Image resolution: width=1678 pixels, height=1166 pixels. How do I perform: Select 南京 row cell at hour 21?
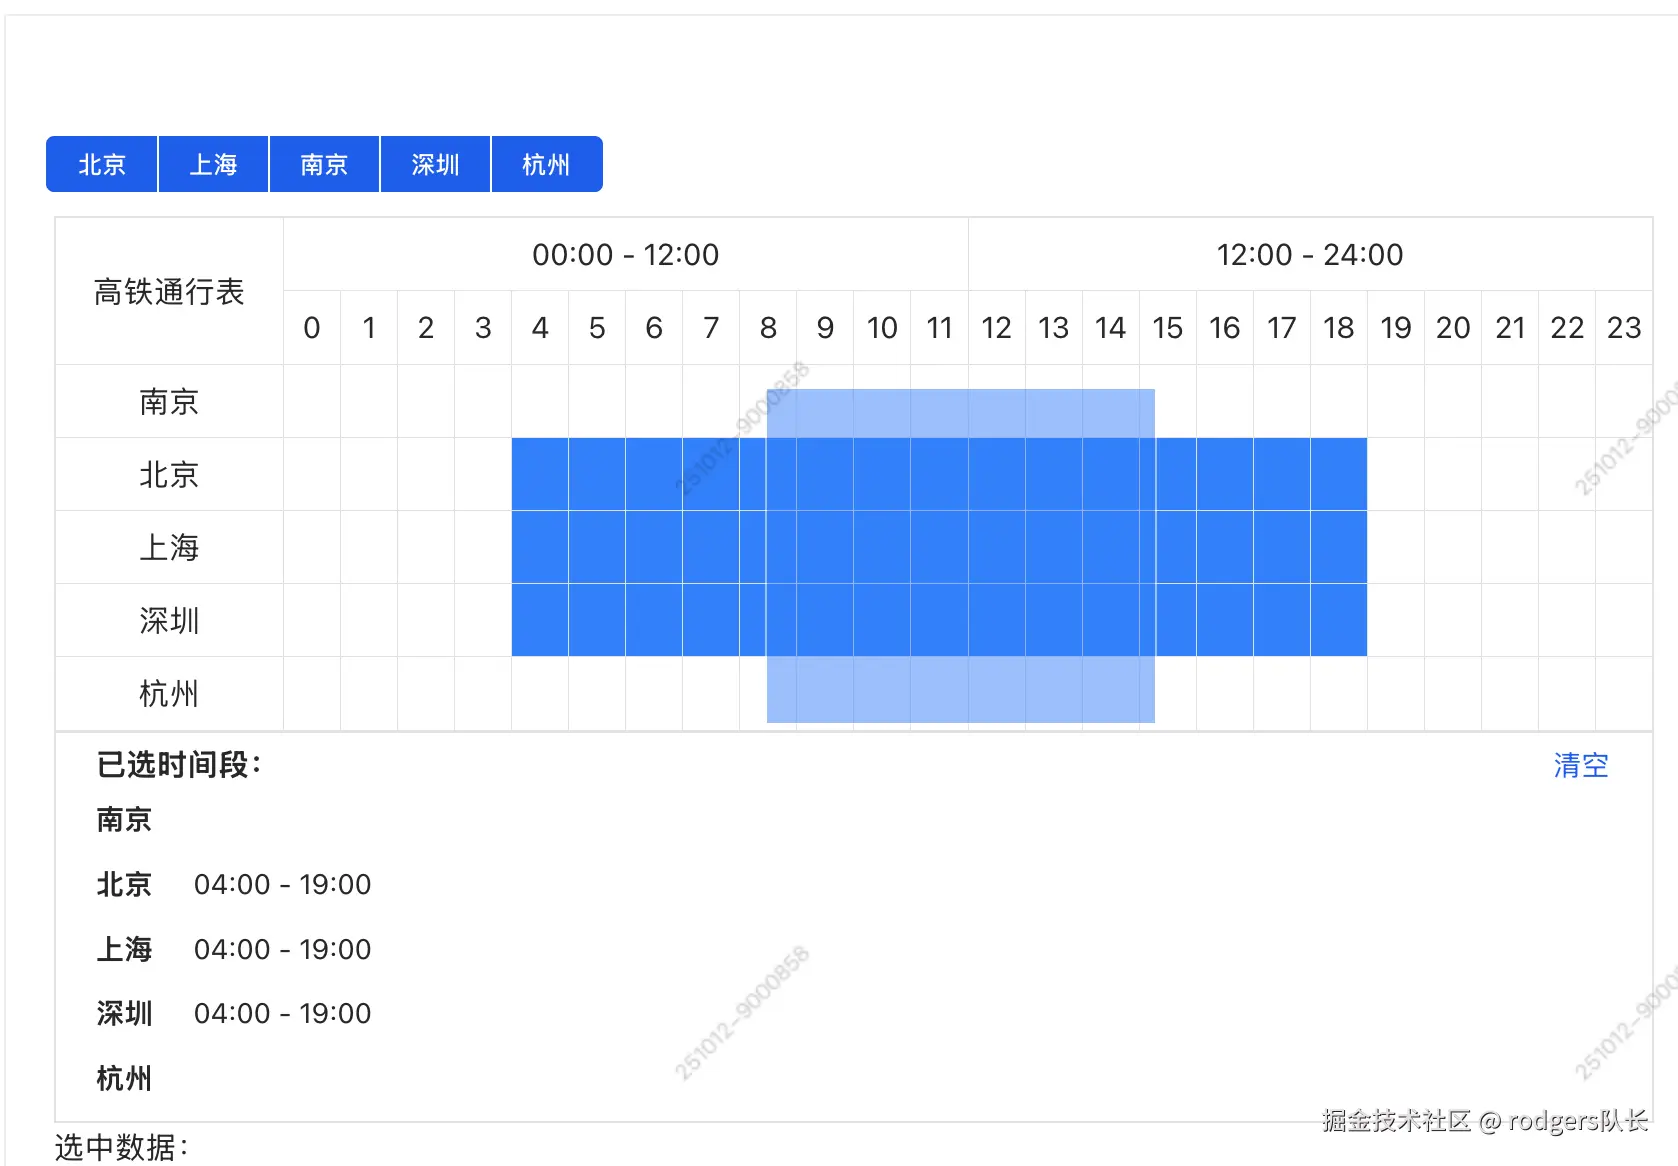pyautogui.click(x=1509, y=401)
